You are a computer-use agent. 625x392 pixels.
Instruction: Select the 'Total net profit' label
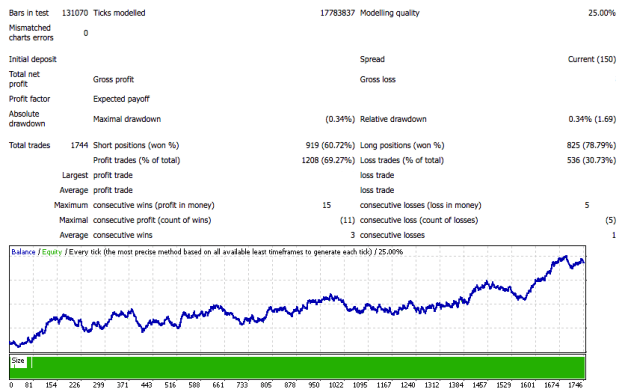pyautogui.click(x=24, y=79)
